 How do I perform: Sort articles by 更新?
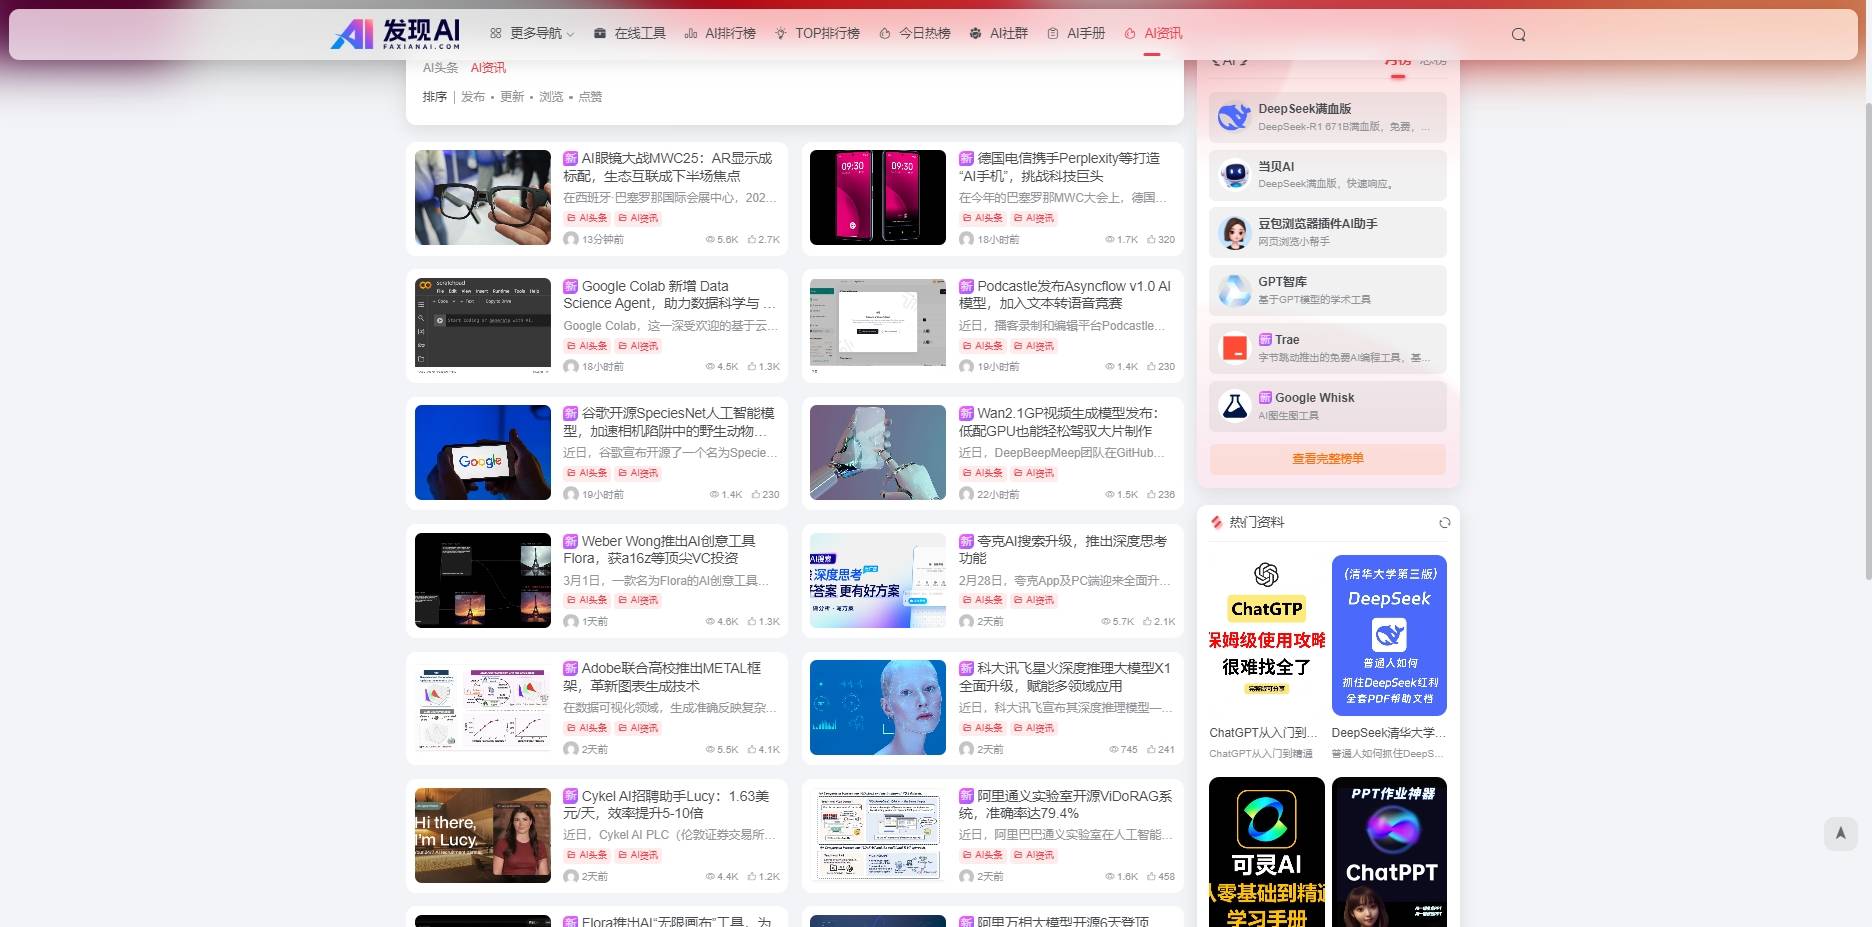click(x=512, y=97)
